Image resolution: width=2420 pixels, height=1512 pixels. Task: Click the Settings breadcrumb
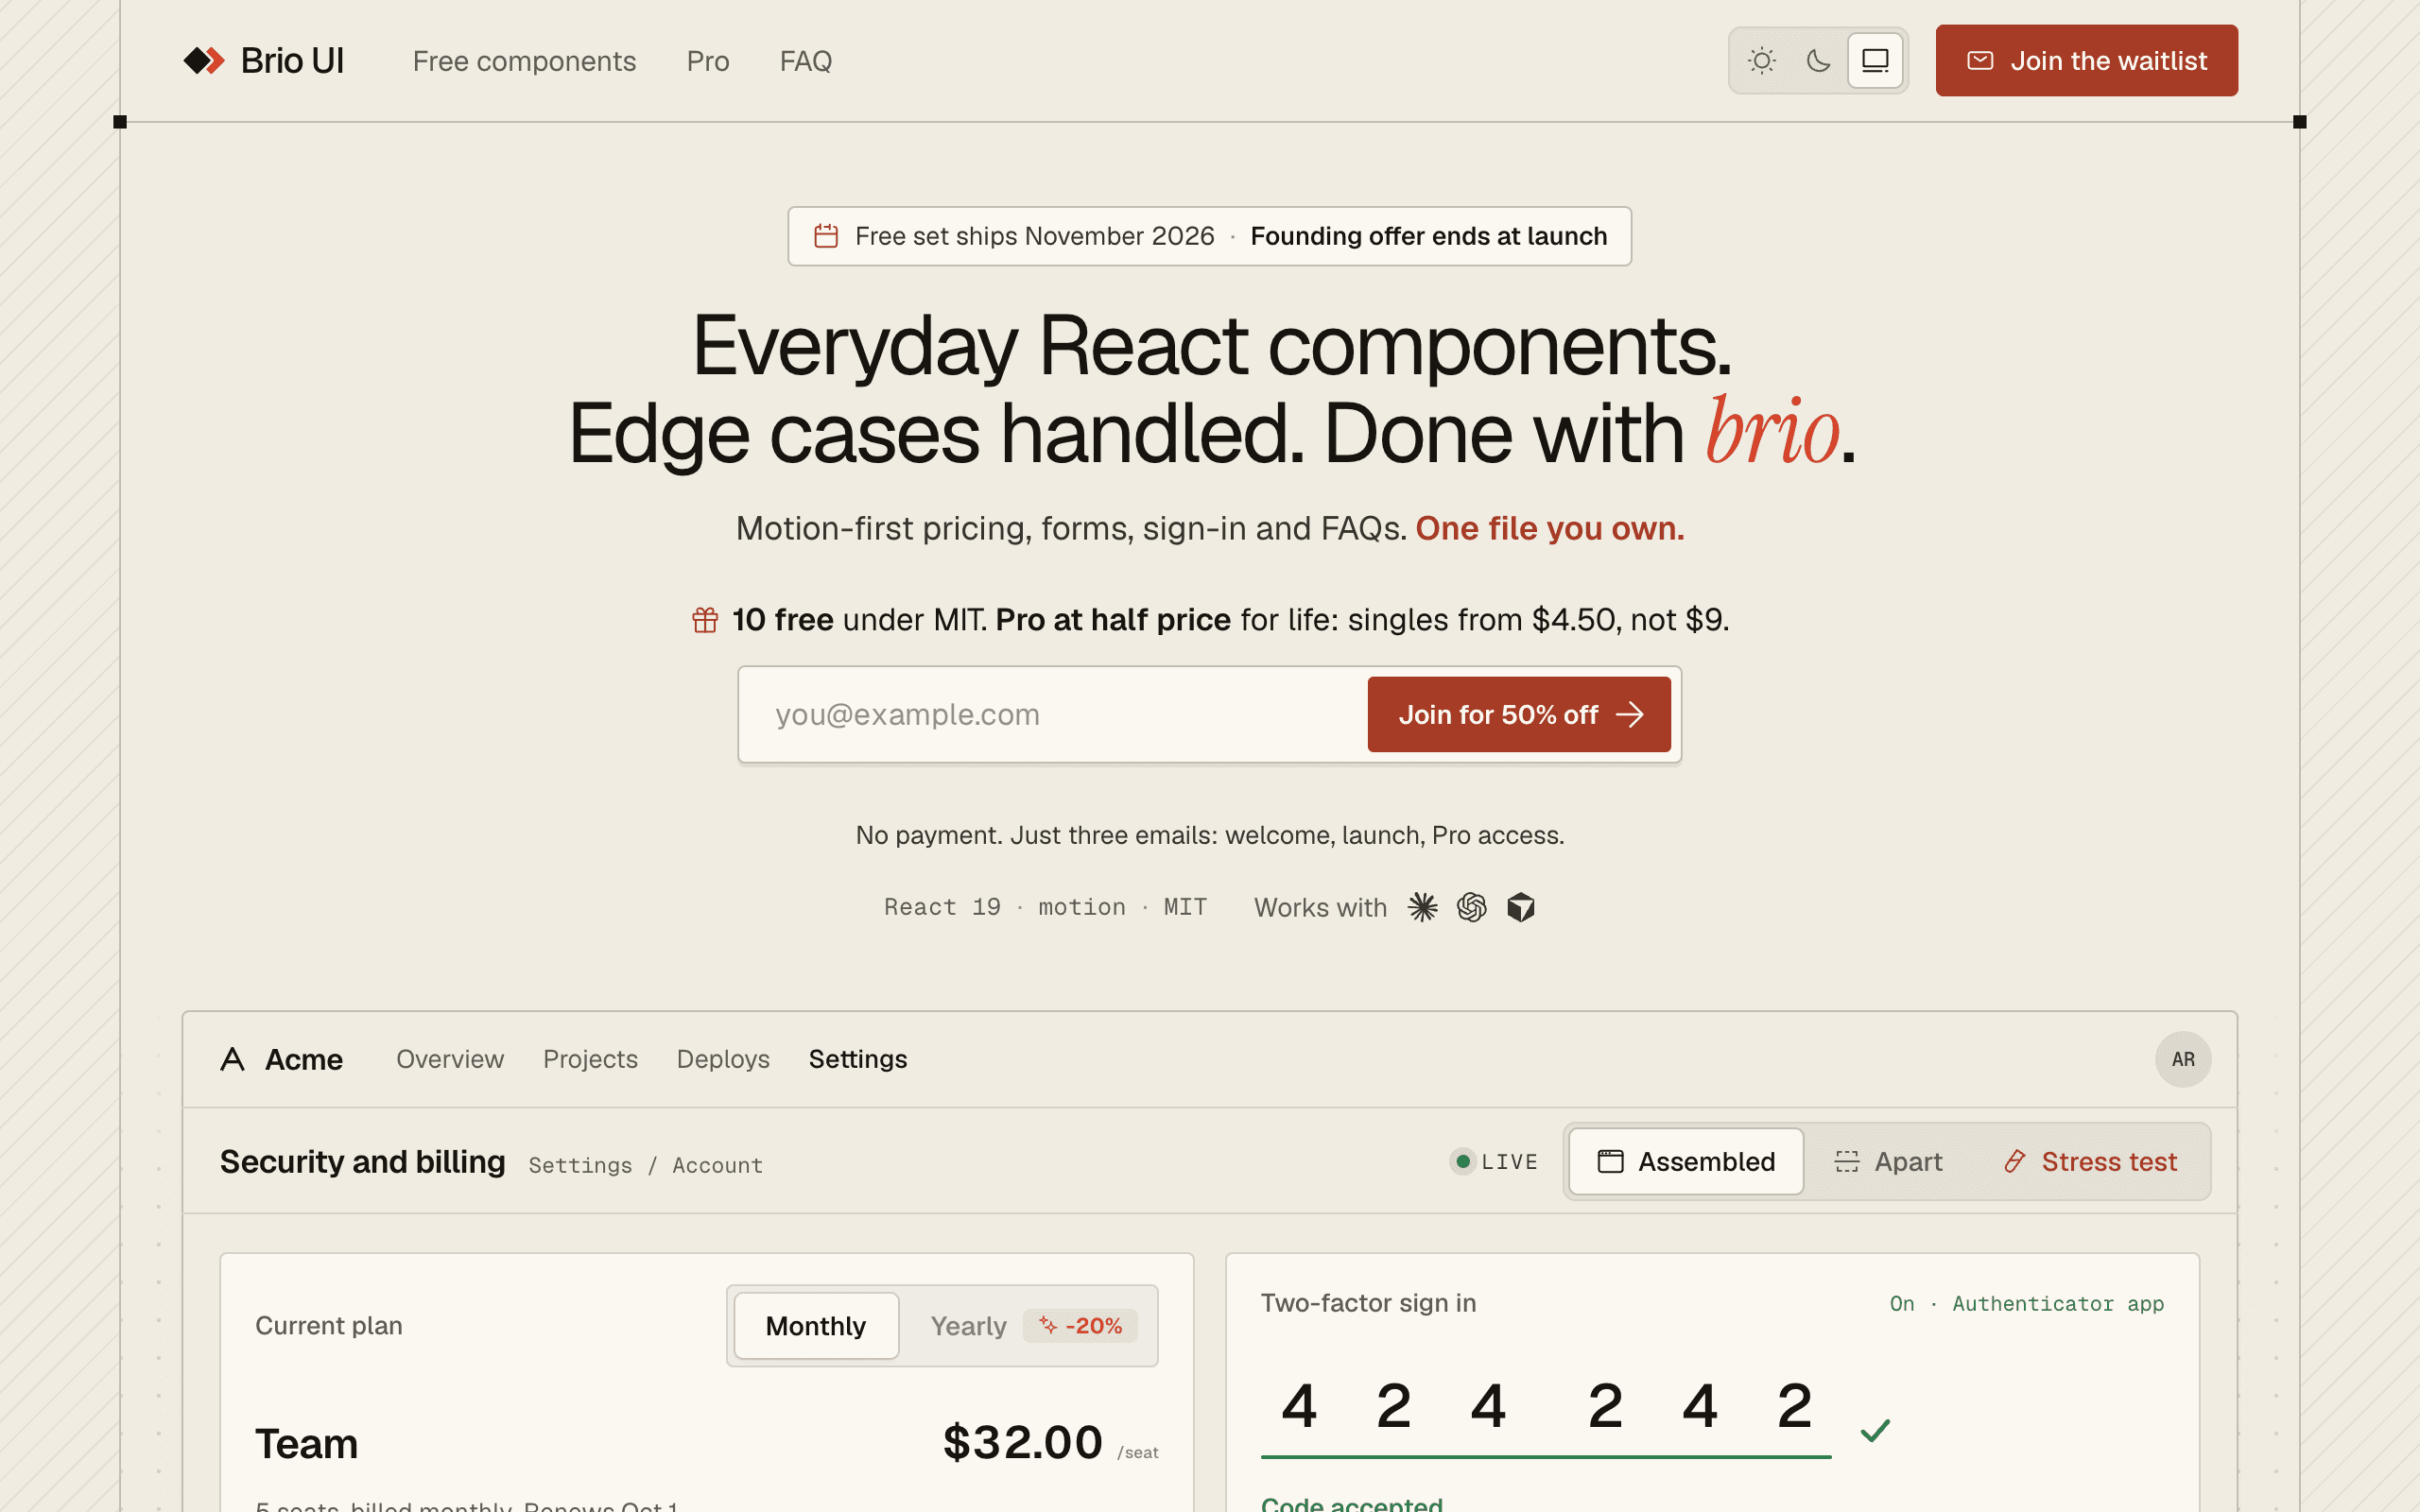(580, 1165)
